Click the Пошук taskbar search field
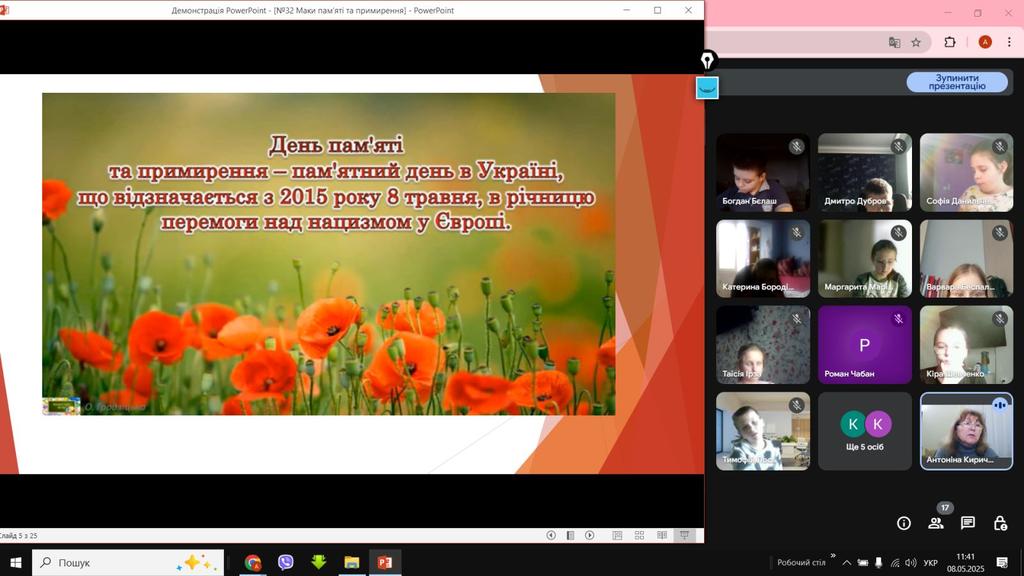 [x=115, y=563]
